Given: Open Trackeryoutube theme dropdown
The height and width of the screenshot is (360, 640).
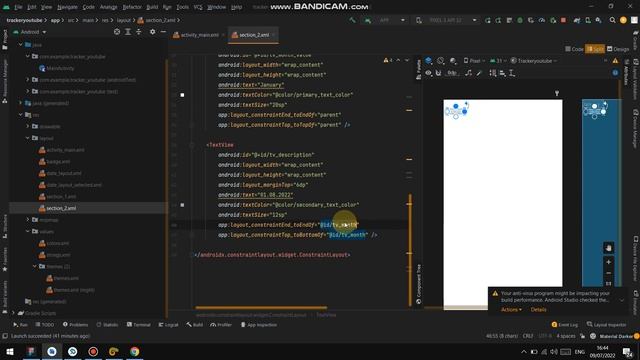Looking at the screenshot, I should click(x=533, y=61).
